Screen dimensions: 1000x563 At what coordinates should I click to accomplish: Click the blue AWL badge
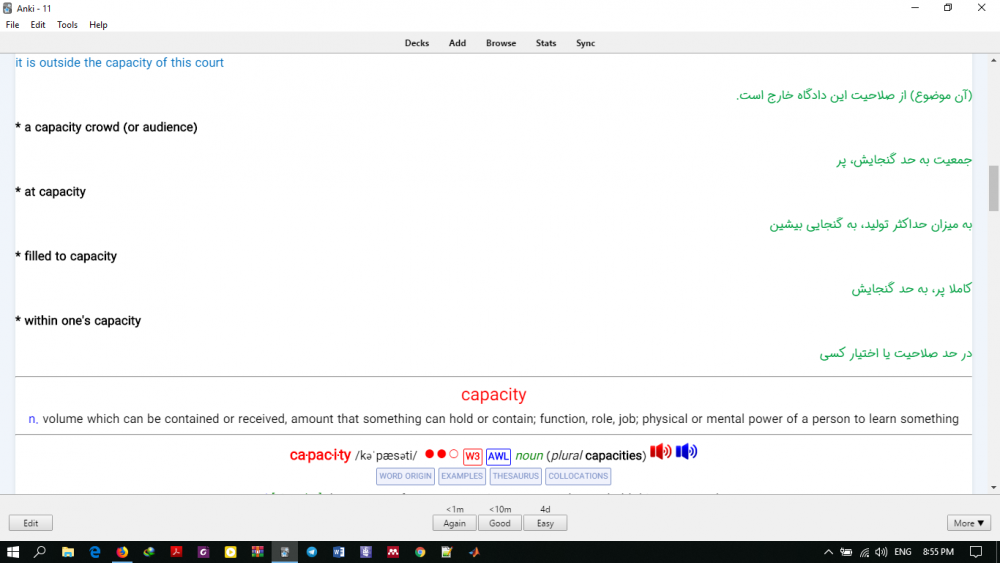pyautogui.click(x=498, y=456)
